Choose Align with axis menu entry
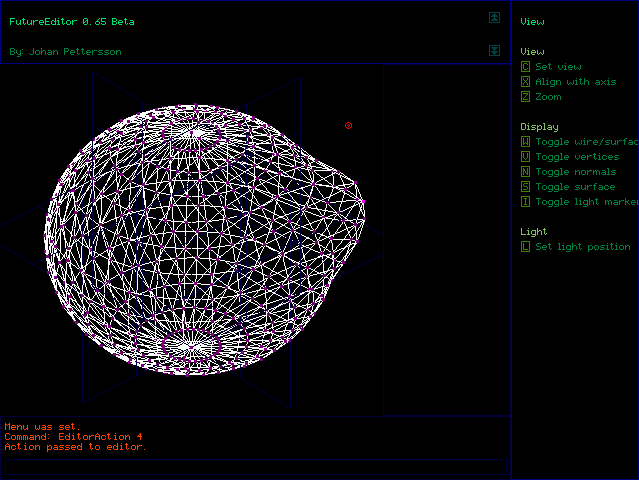Viewport: 639px width, 480px height. coord(575,82)
